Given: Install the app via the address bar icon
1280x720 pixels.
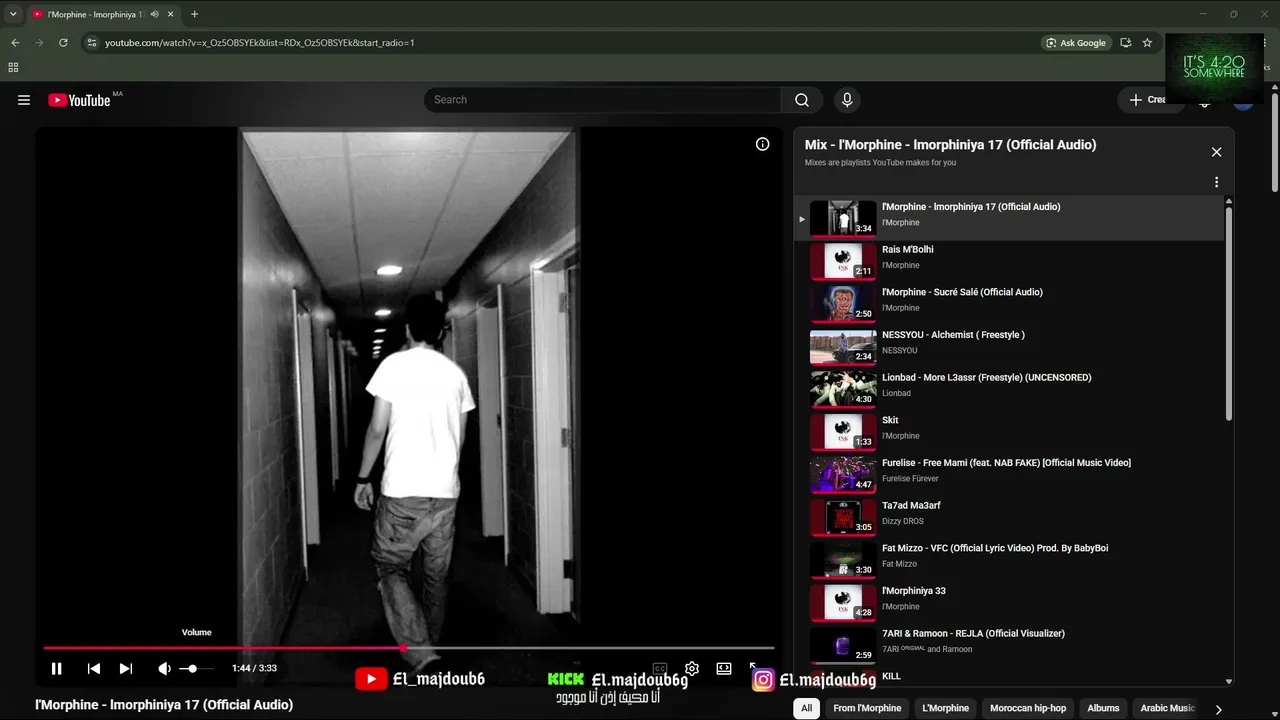Looking at the screenshot, I should click(x=1126, y=43).
